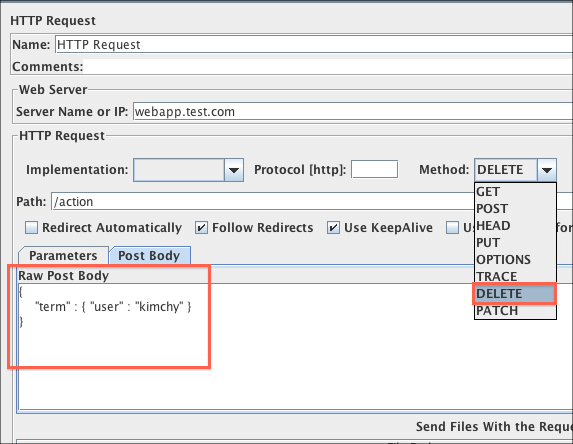
Task: Choose PATCH from the method list
Action: coord(515,311)
